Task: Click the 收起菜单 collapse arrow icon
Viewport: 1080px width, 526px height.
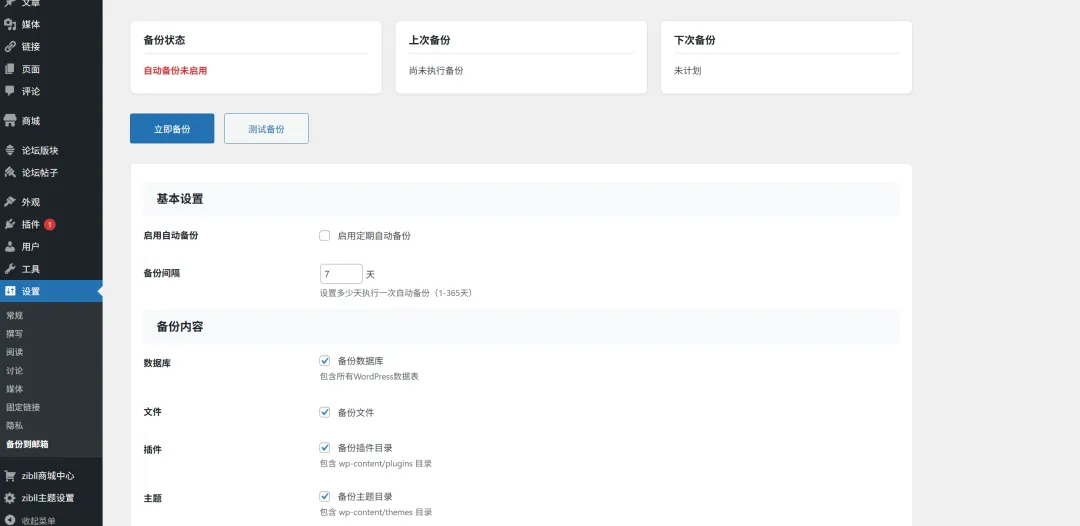Action: point(10,520)
